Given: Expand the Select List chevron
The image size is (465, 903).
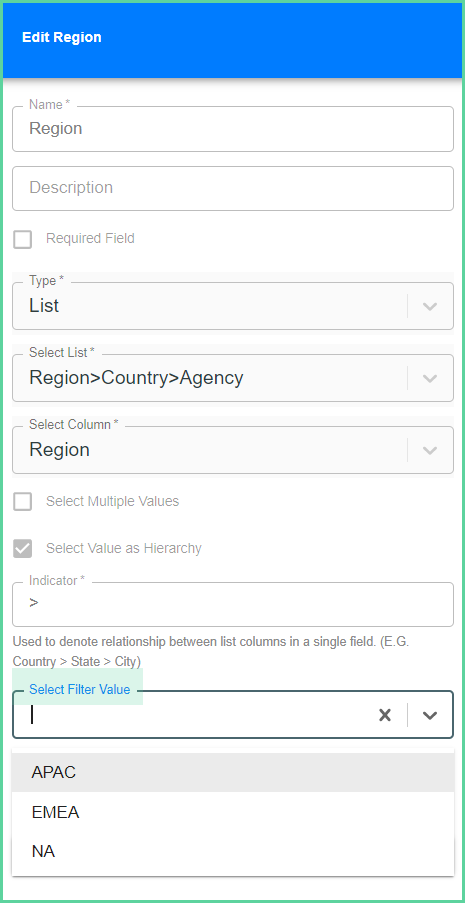Looking at the screenshot, I should (x=430, y=378).
